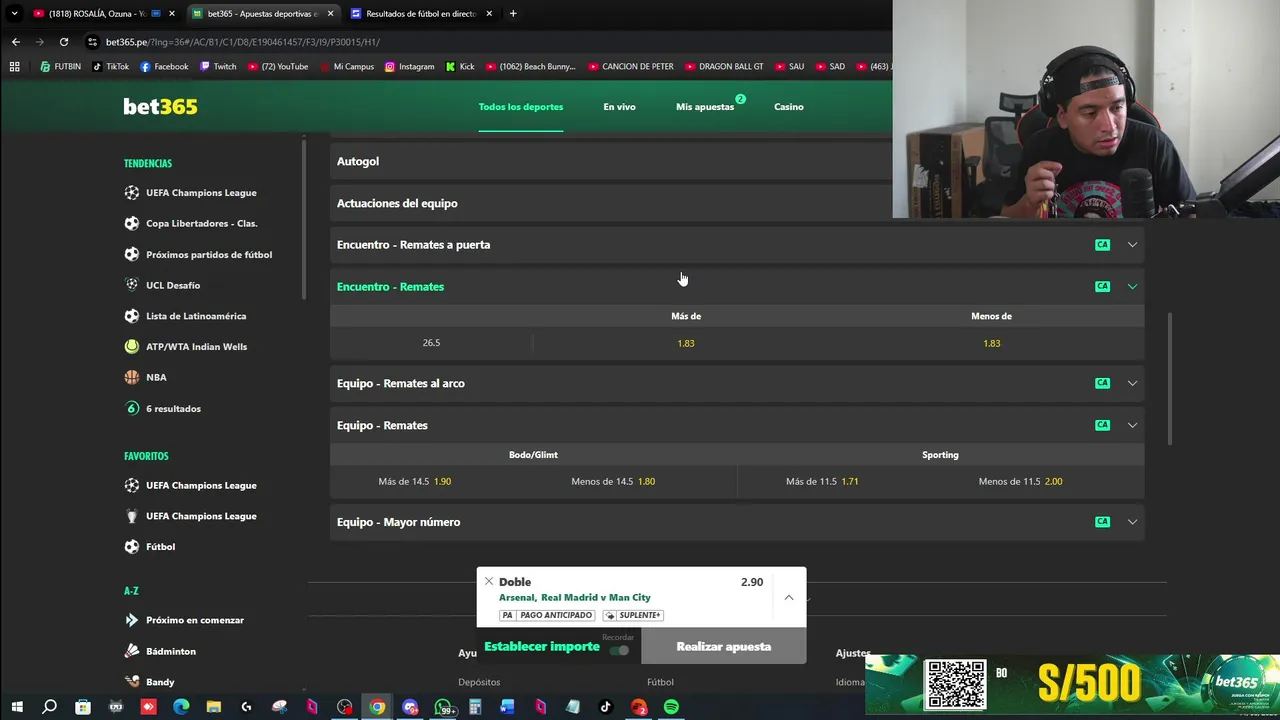This screenshot has height=720, width=1280.
Task: Open the Chrome tab search dropdown
Action: (x=14, y=13)
